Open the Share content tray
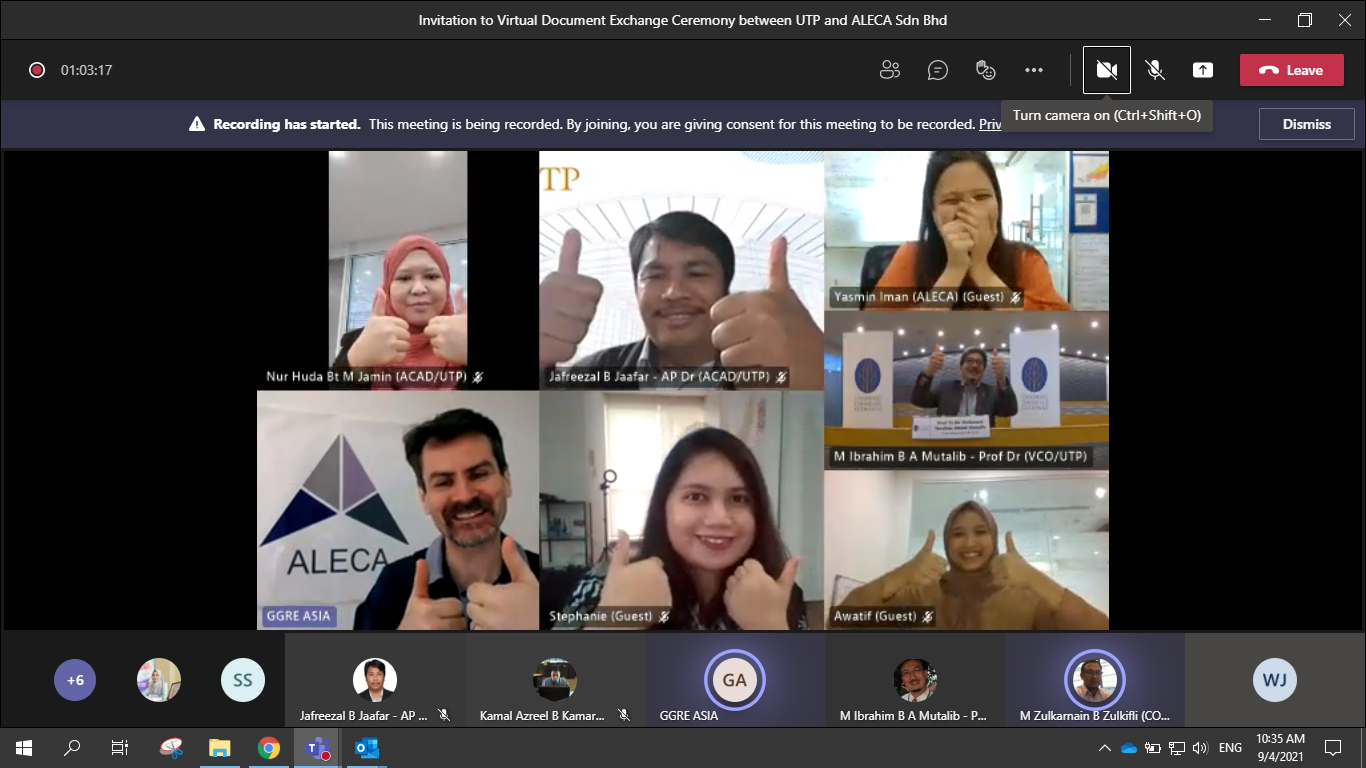Viewport: 1366px width, 768px height. (1203, 70)
